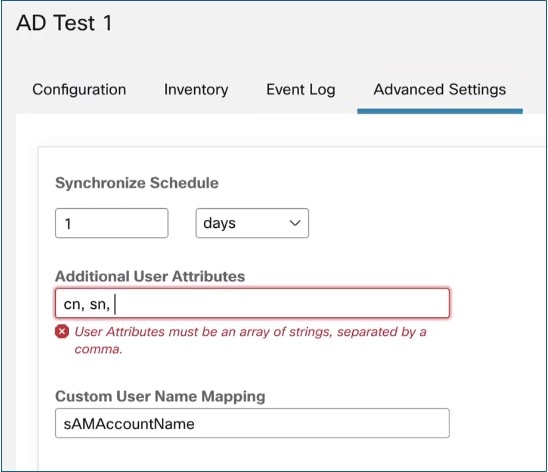The height and width of the screenshot is (472, 548).
Task: Open the Inventory tab
Action: 196,89
